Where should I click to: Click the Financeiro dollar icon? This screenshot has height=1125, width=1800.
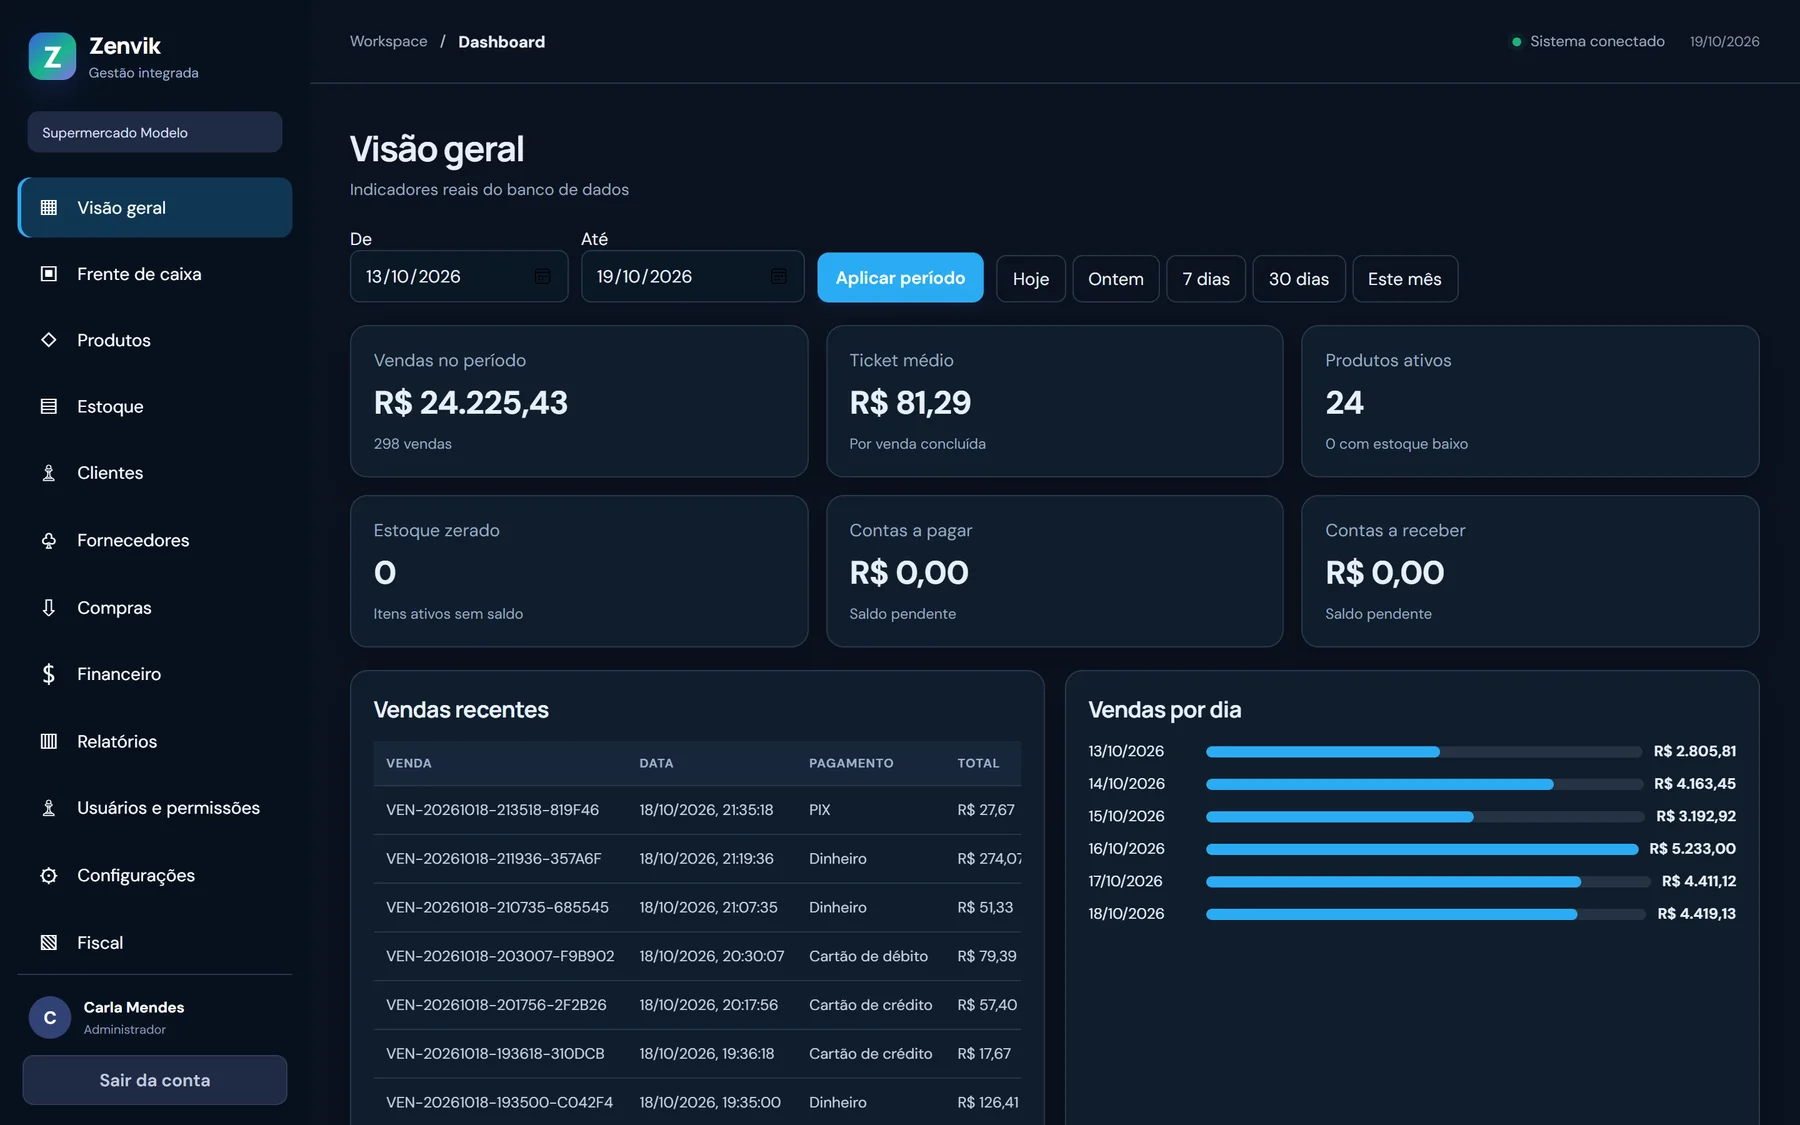(x=48, y=674)
